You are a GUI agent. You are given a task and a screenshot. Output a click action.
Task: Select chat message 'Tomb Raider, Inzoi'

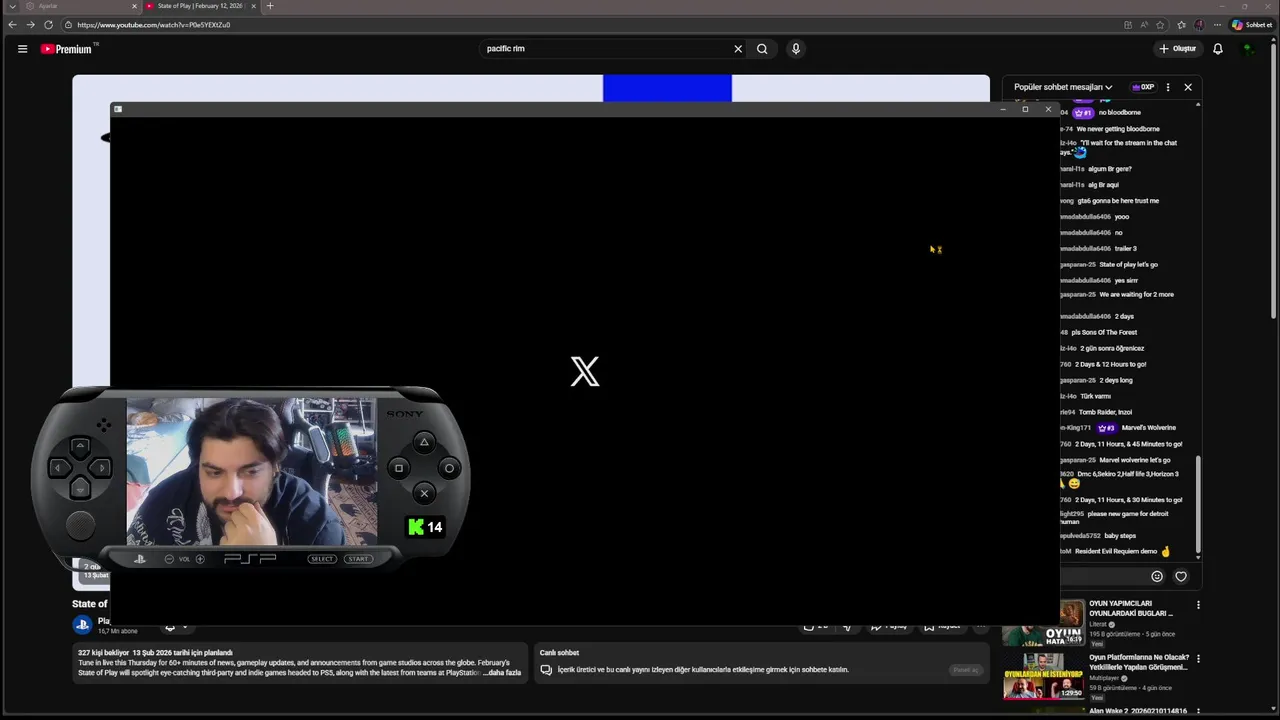pyautogui.click(x=1105, y=412)
